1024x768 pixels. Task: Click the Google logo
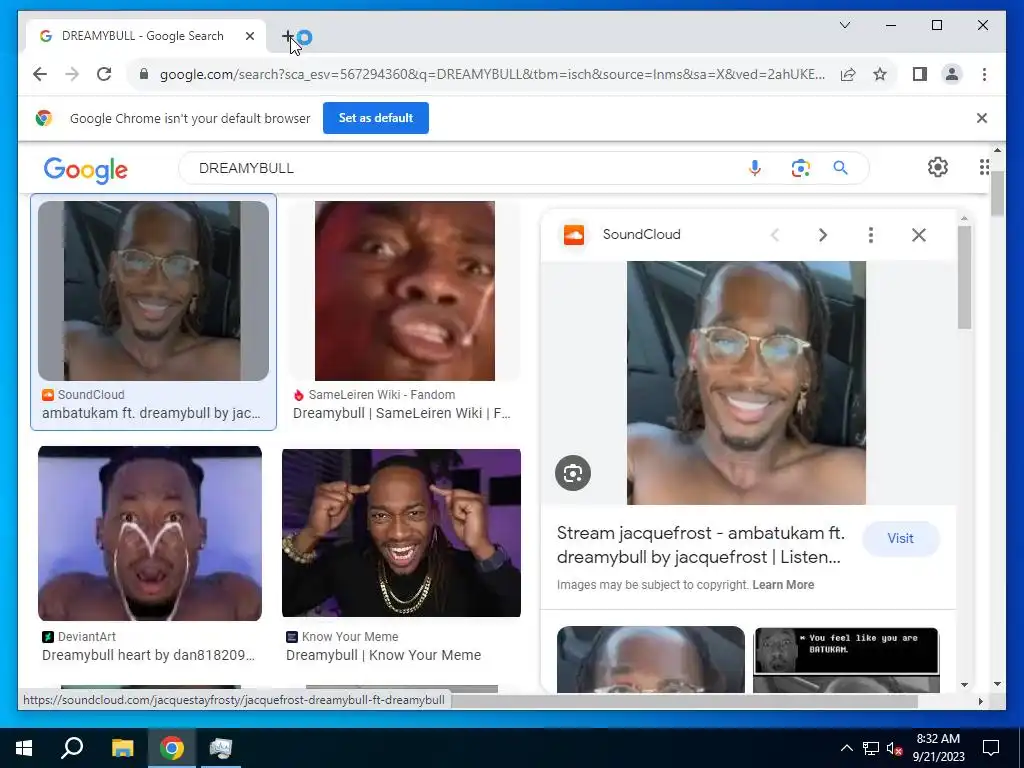(86, 170)
